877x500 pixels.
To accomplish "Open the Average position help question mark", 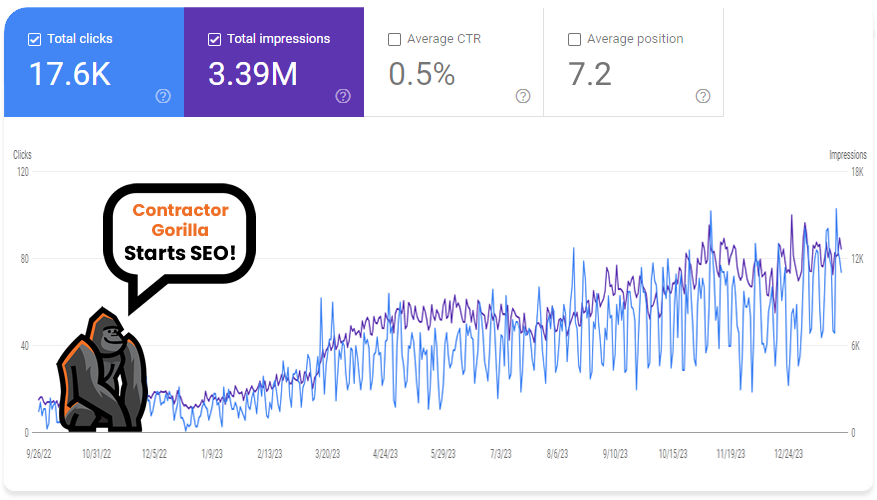I will pyautogui.click(x=703, y=96).
